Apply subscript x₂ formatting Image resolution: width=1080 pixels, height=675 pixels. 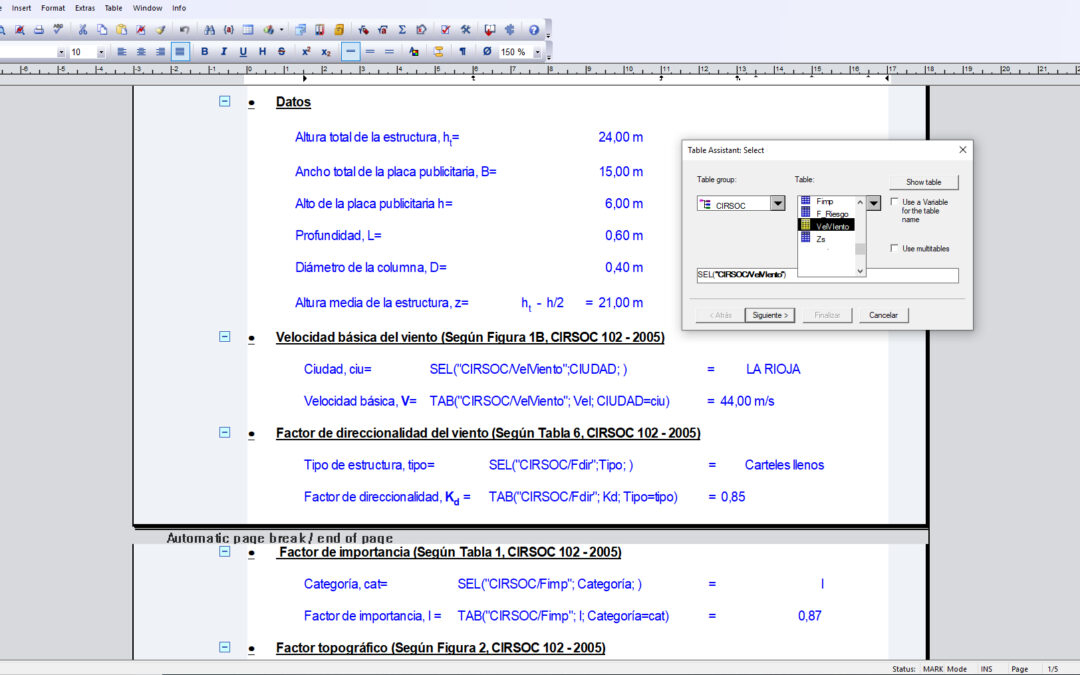[326, 52]
